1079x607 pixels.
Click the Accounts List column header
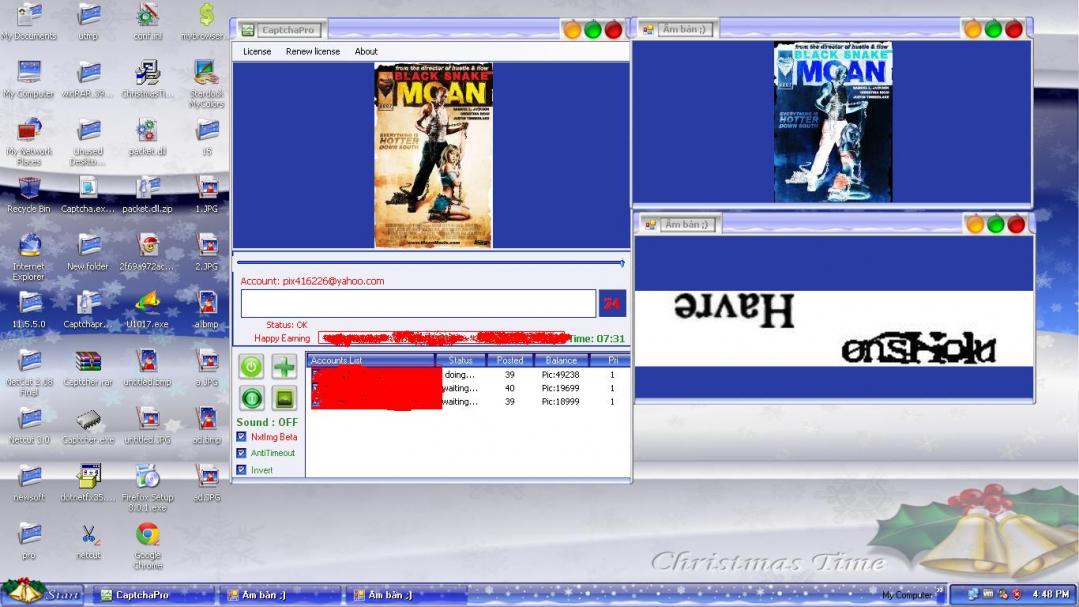pos(371,360)
